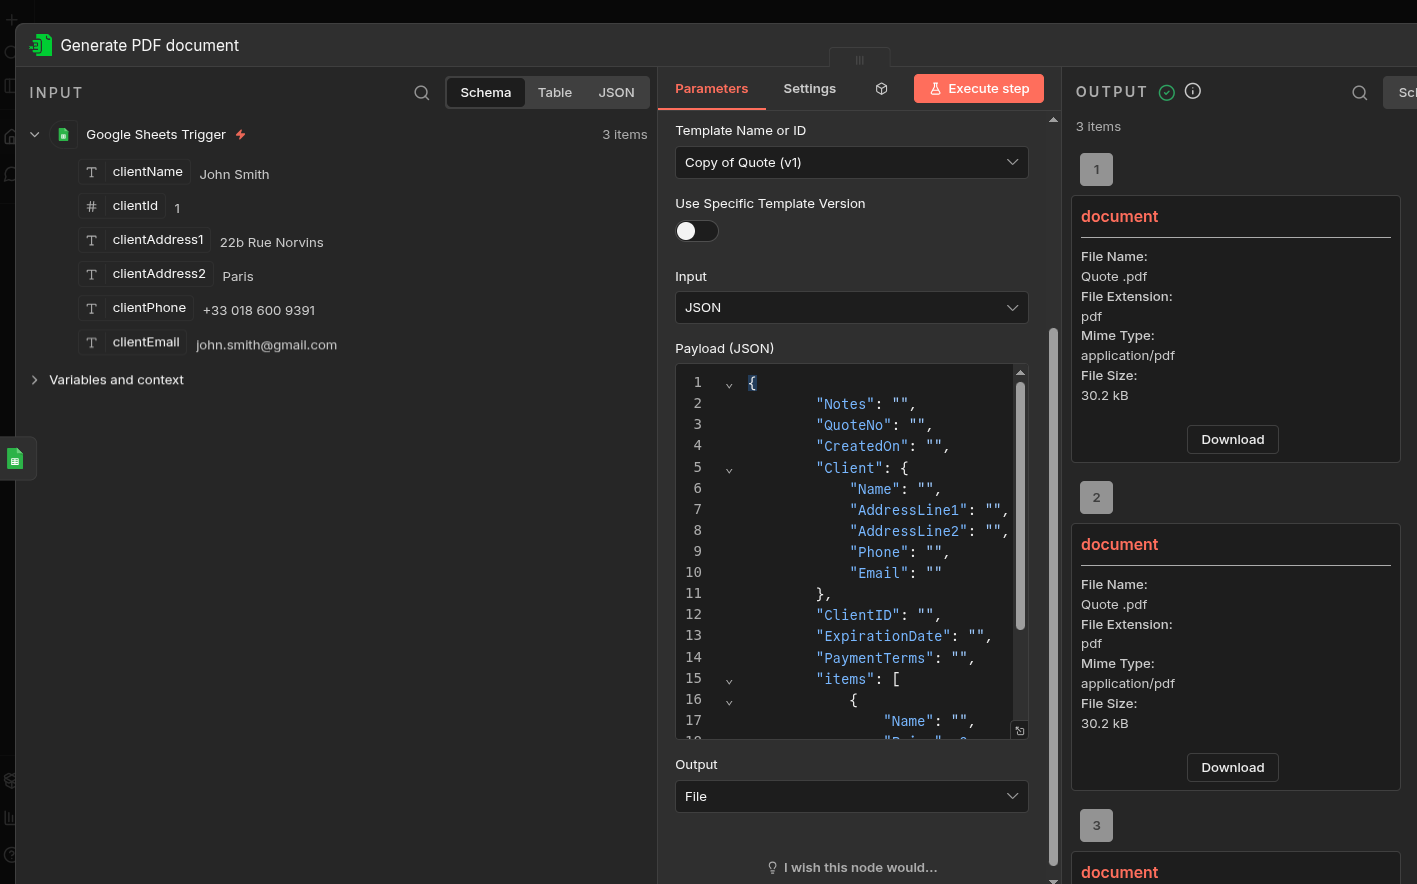Select the pinned Google Sheets icon on left edge
This screenshot has width=1417, height=884.
(x=15, y=457)
